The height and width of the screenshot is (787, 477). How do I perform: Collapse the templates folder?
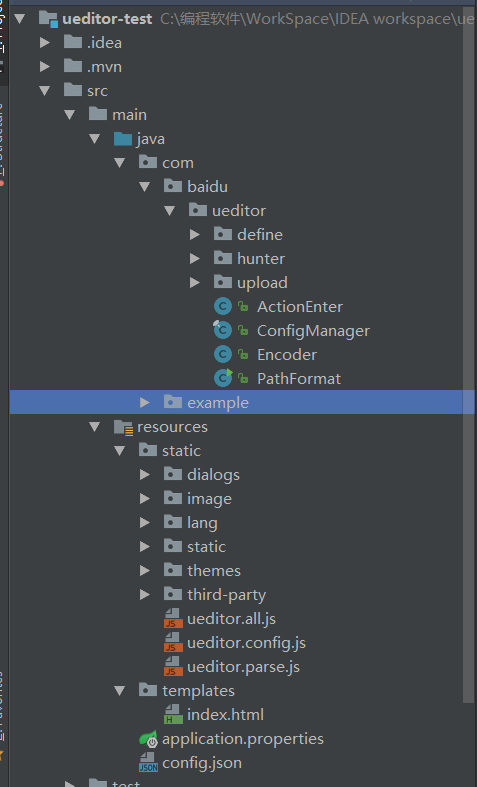pyautogui.click(x=120, y=691)
